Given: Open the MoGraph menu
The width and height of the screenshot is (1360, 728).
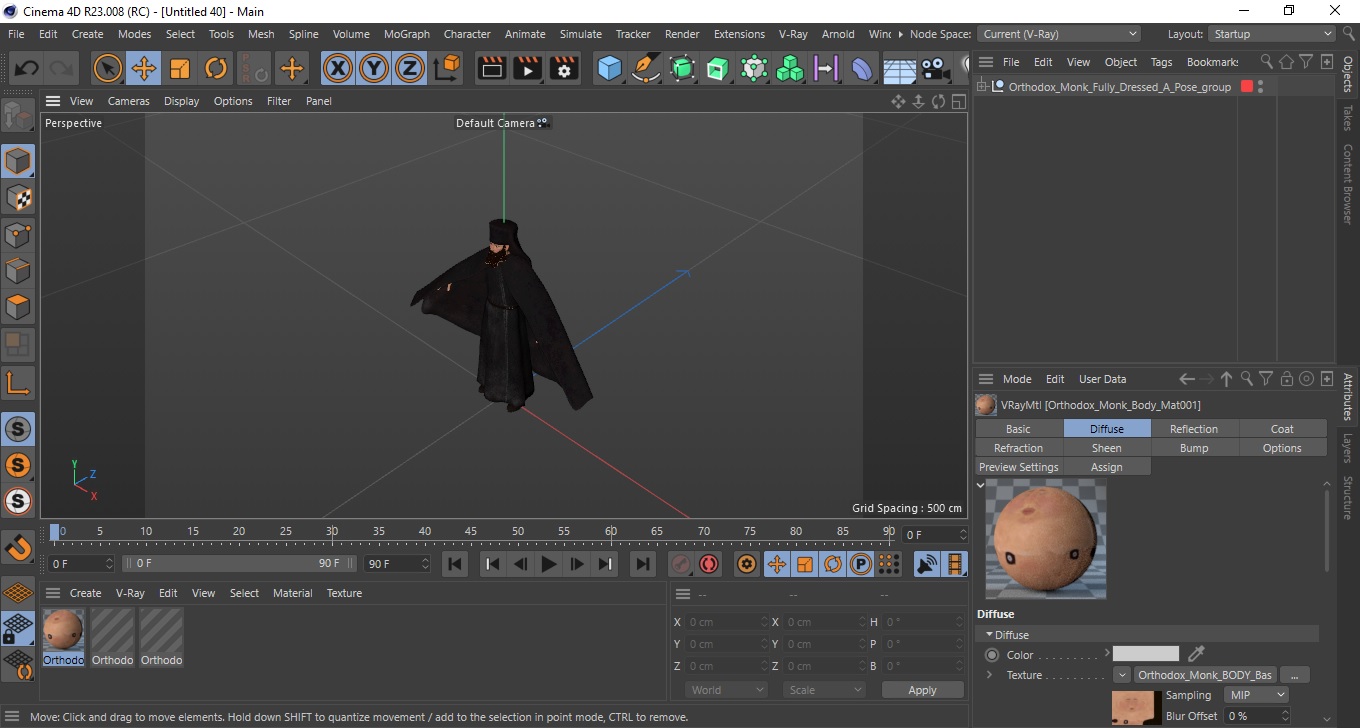Looking at the screenshot, I should 406,34.
